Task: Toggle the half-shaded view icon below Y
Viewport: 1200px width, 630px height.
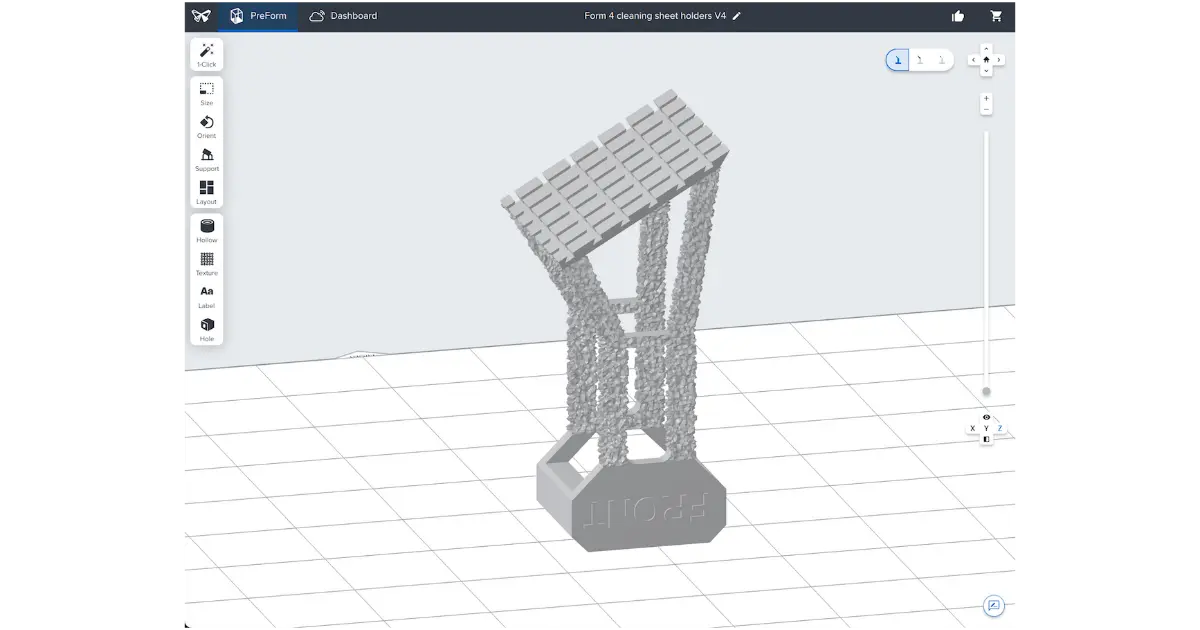Action: (x=987, y=439)
